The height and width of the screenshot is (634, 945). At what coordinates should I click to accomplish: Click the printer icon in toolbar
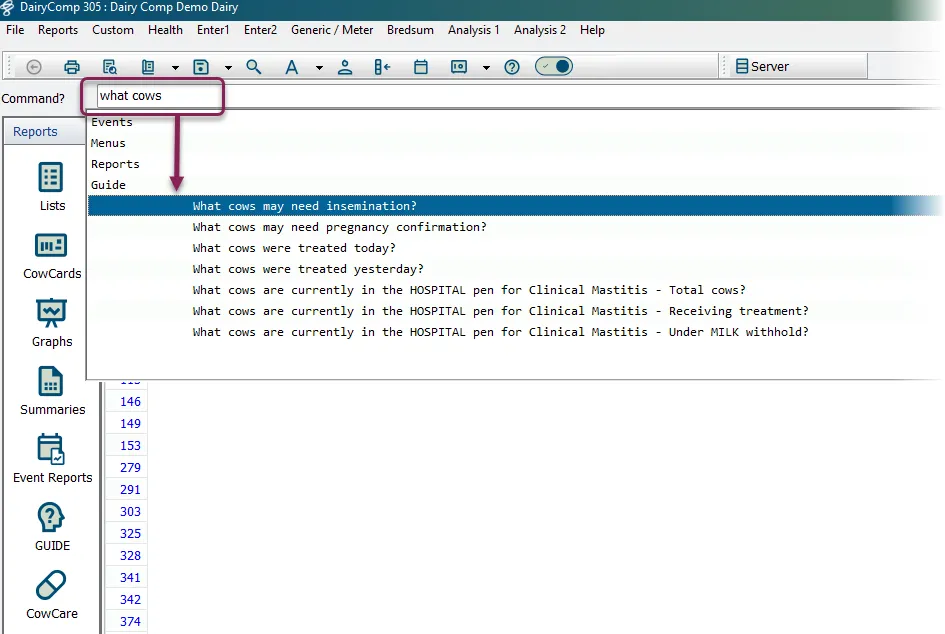(x=72, y=67)
